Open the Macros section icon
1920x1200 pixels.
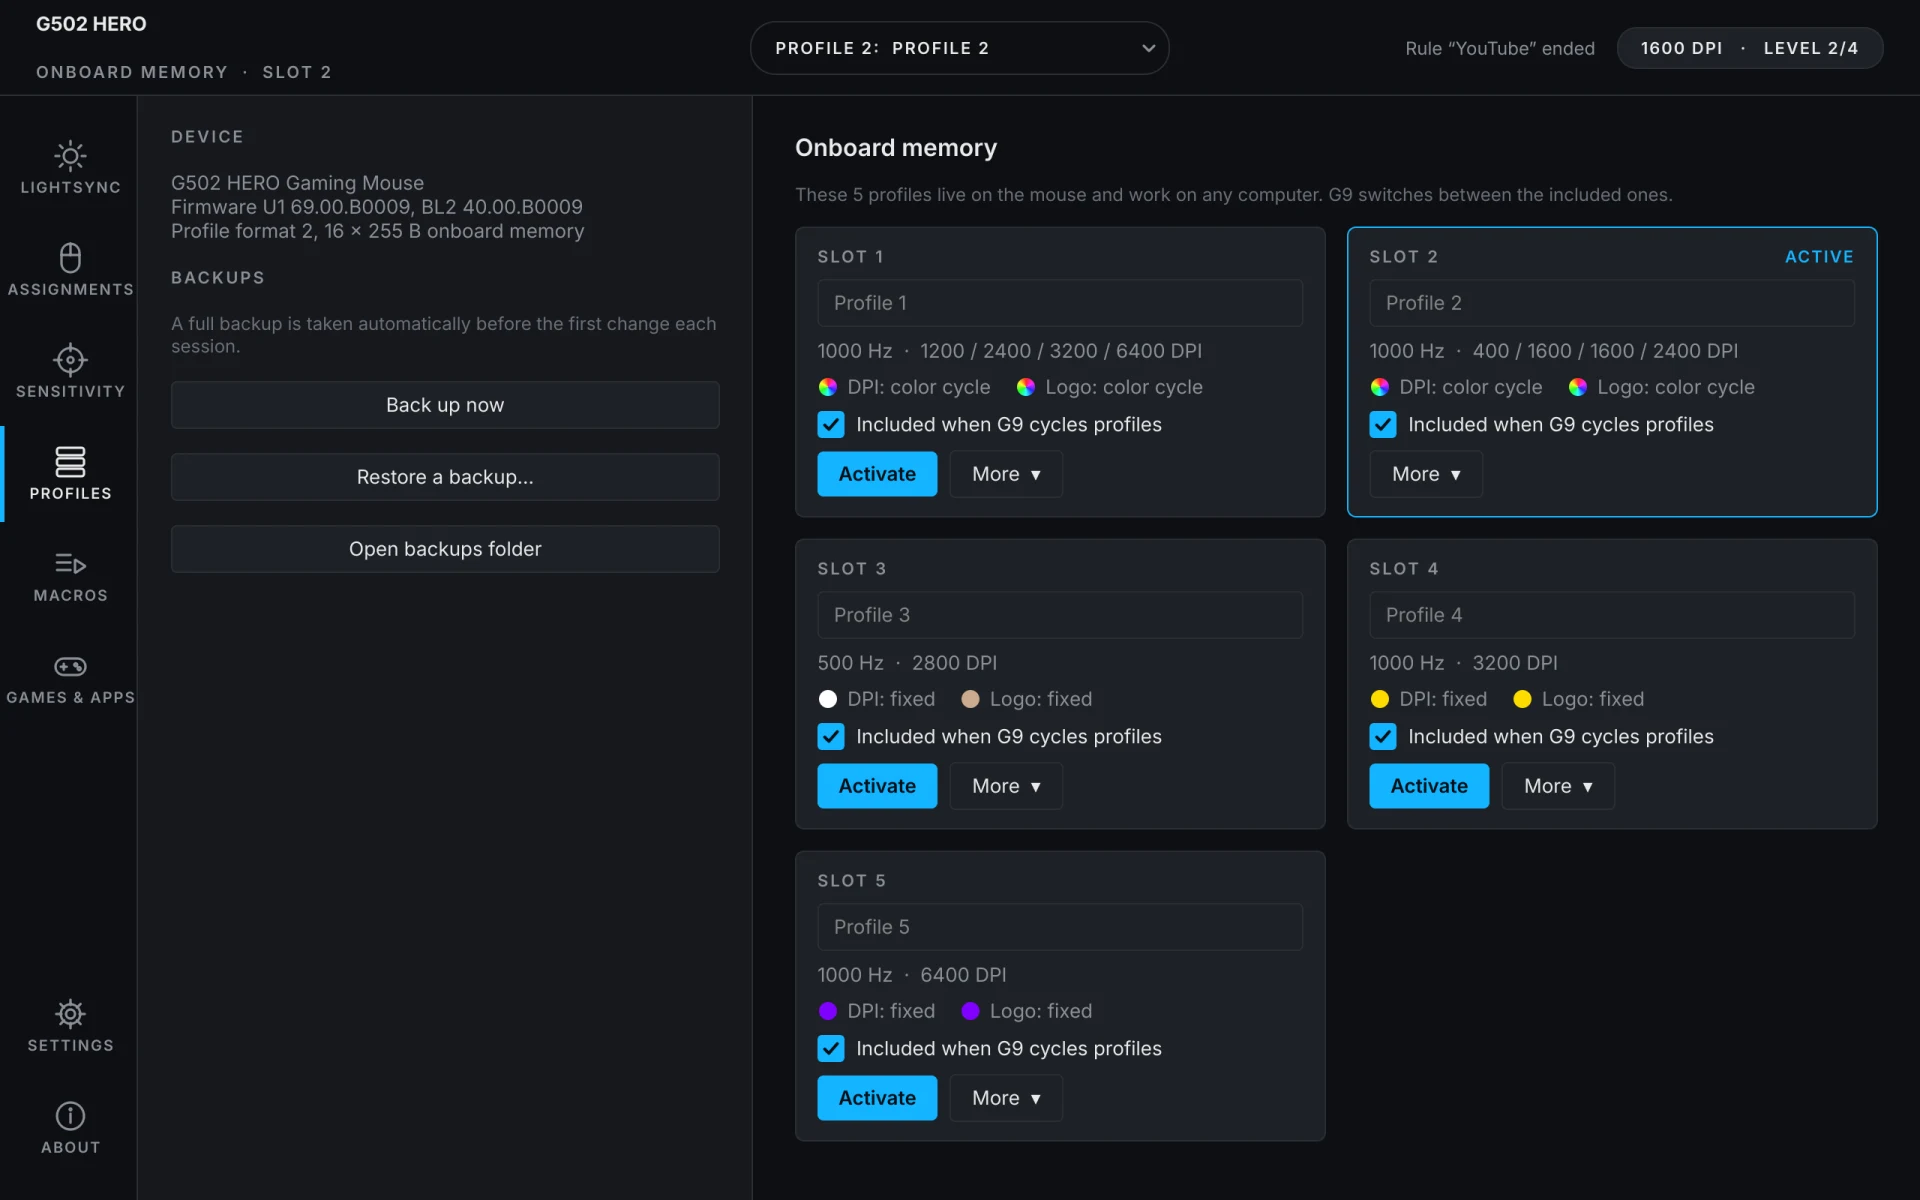point(70,564)
